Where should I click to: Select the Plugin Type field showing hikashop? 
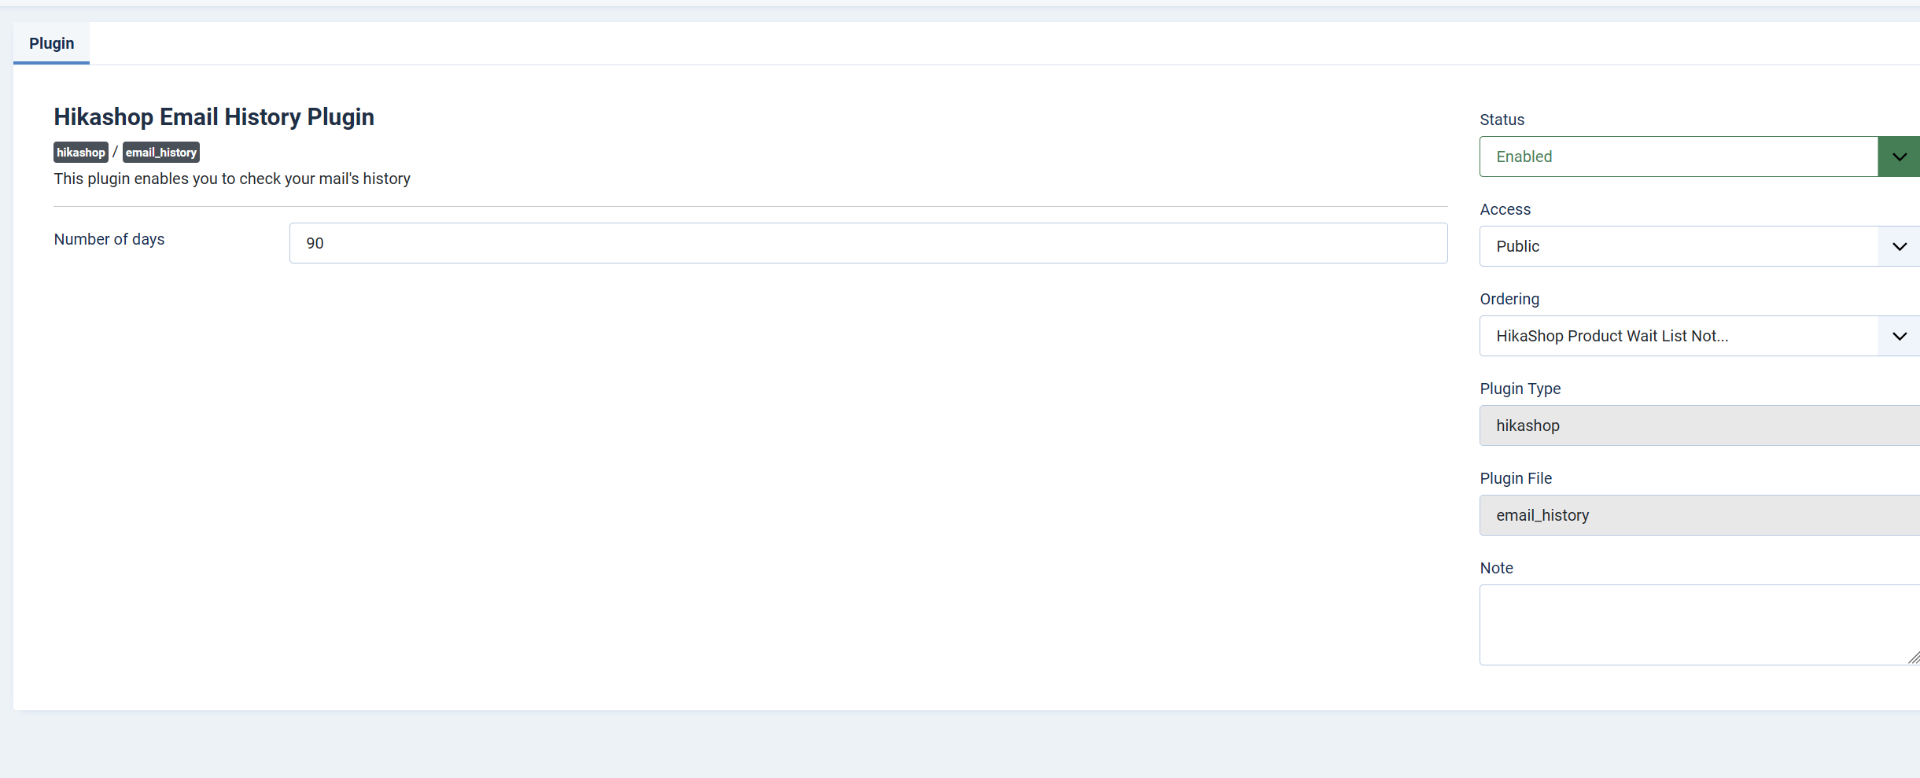tap(1699, 425)
